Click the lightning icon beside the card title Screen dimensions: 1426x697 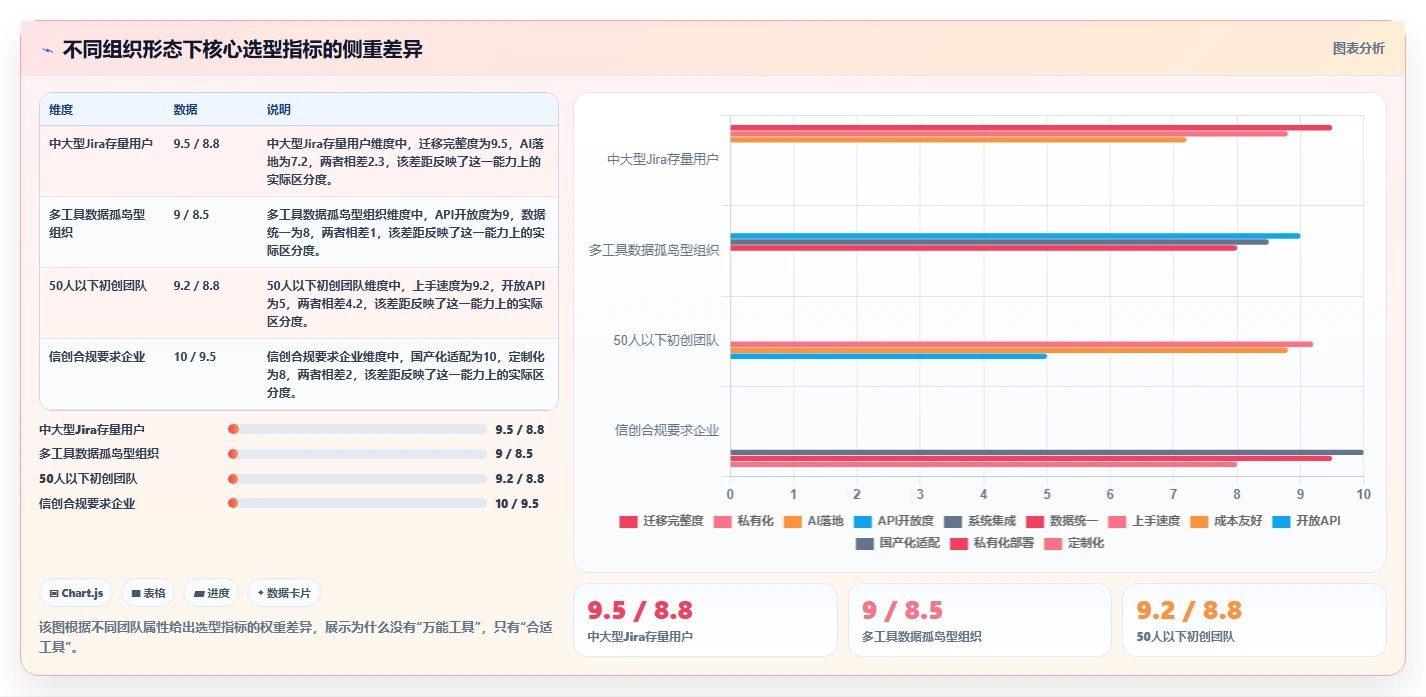tap(47, 49)
